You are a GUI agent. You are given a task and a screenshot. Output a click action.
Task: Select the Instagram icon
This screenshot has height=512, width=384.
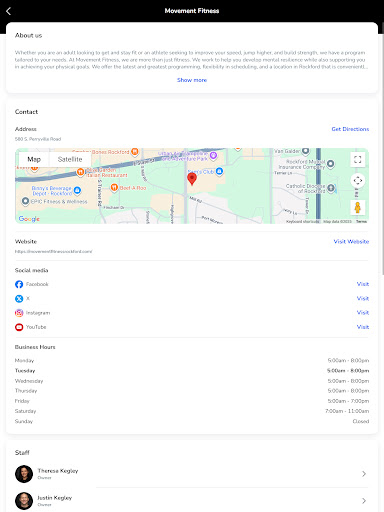19,313
